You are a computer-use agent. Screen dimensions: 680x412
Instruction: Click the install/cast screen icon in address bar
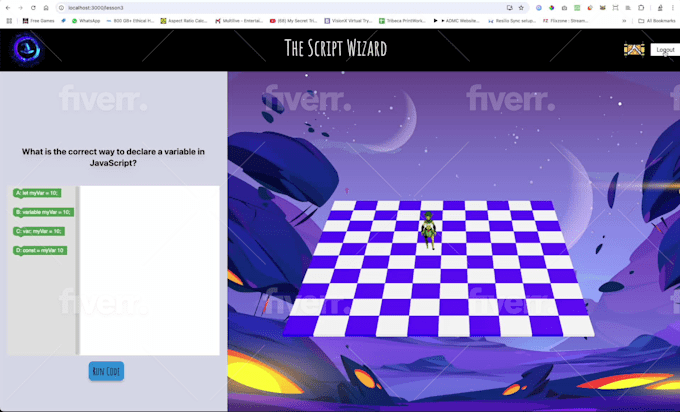(510, 8)
